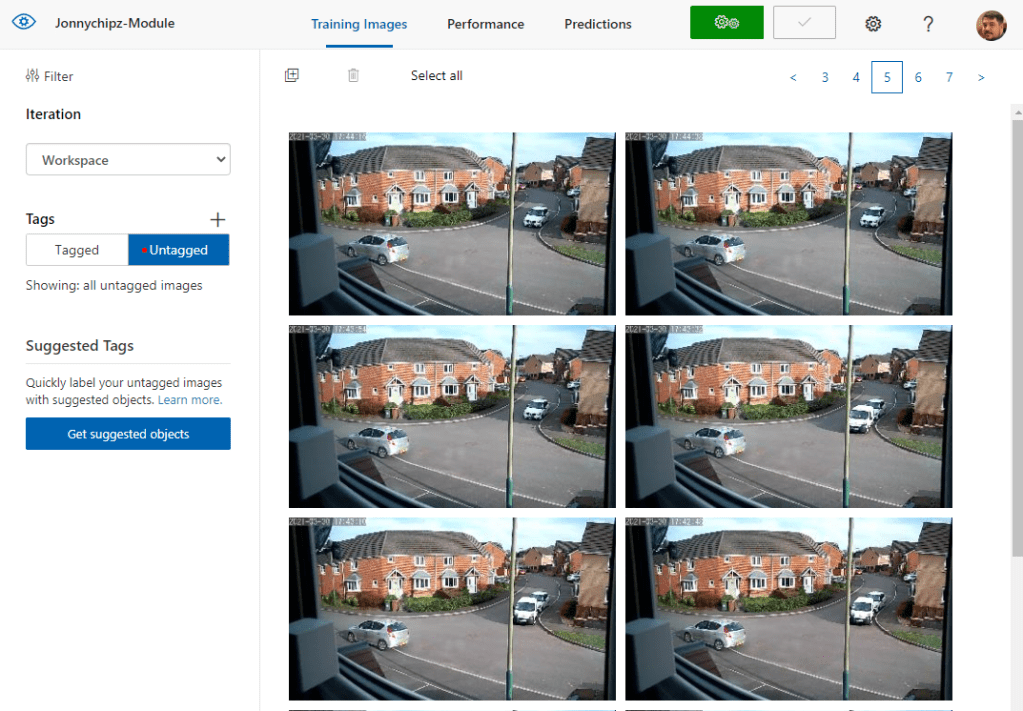Click the Quick Test checkmark button
Viewport: 1023px width, 711px height.
(x=803, y=23)
